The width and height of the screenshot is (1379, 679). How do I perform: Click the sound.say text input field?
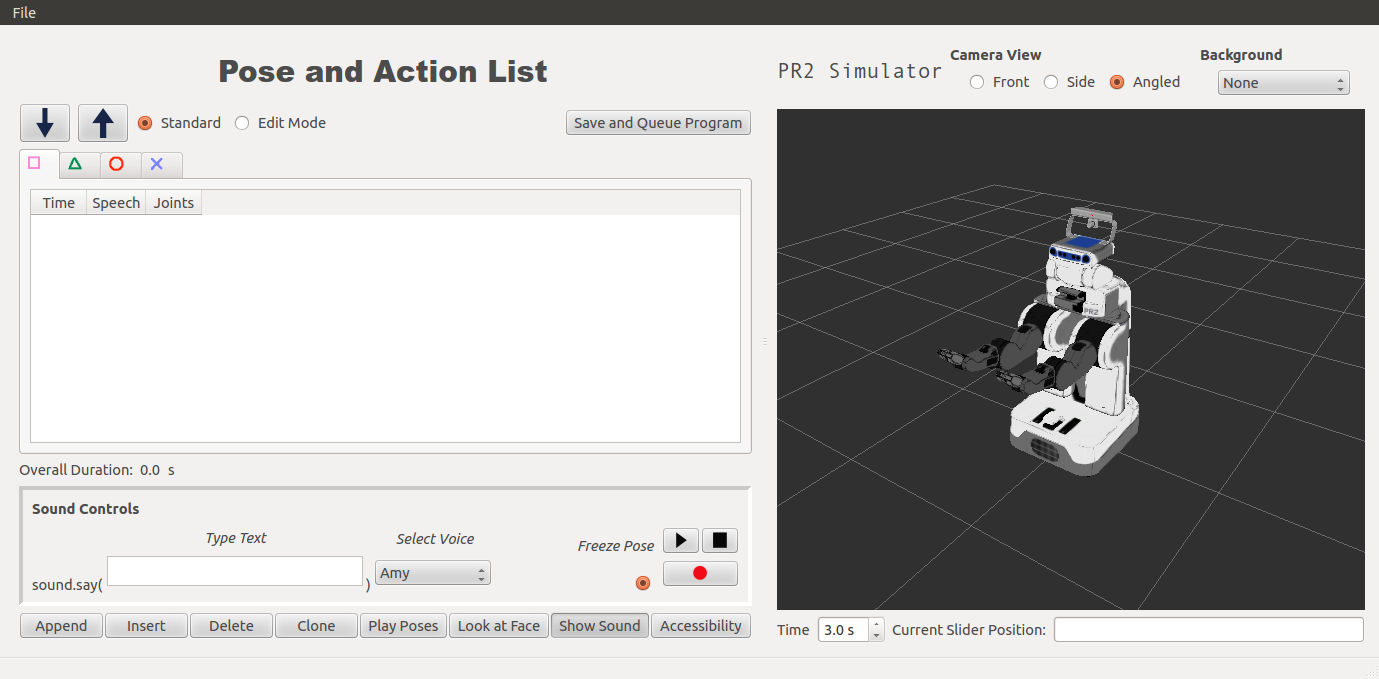(235, 571)
